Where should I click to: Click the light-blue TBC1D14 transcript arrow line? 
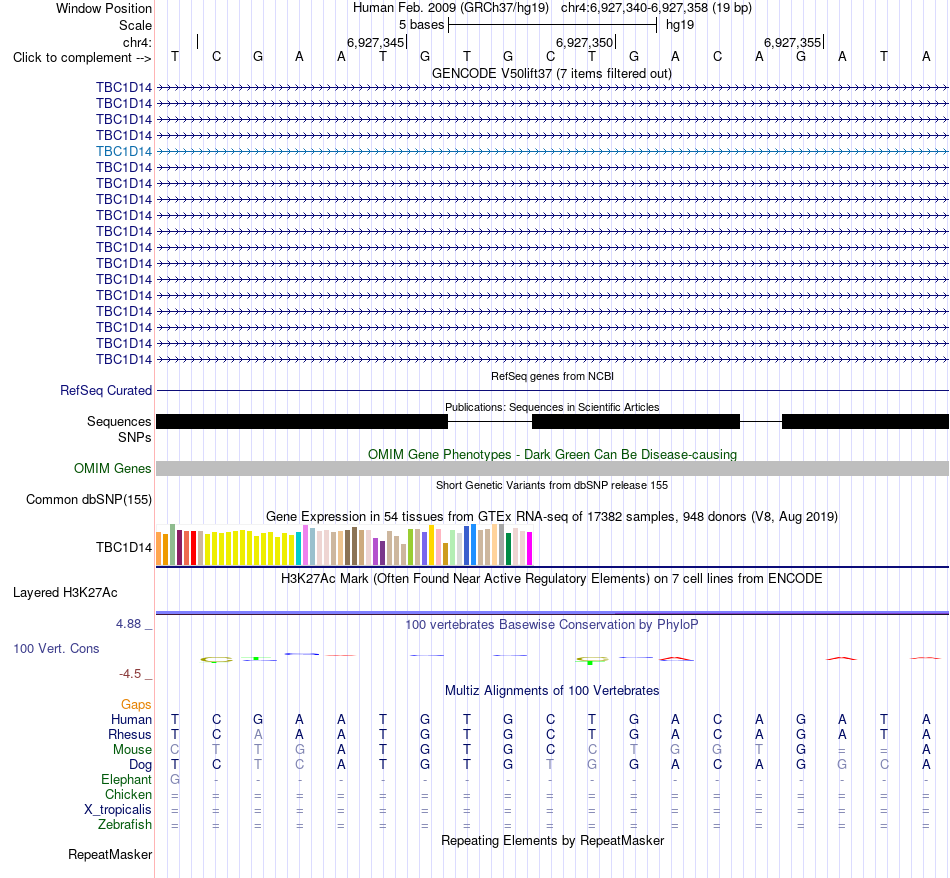pos(553,151)
